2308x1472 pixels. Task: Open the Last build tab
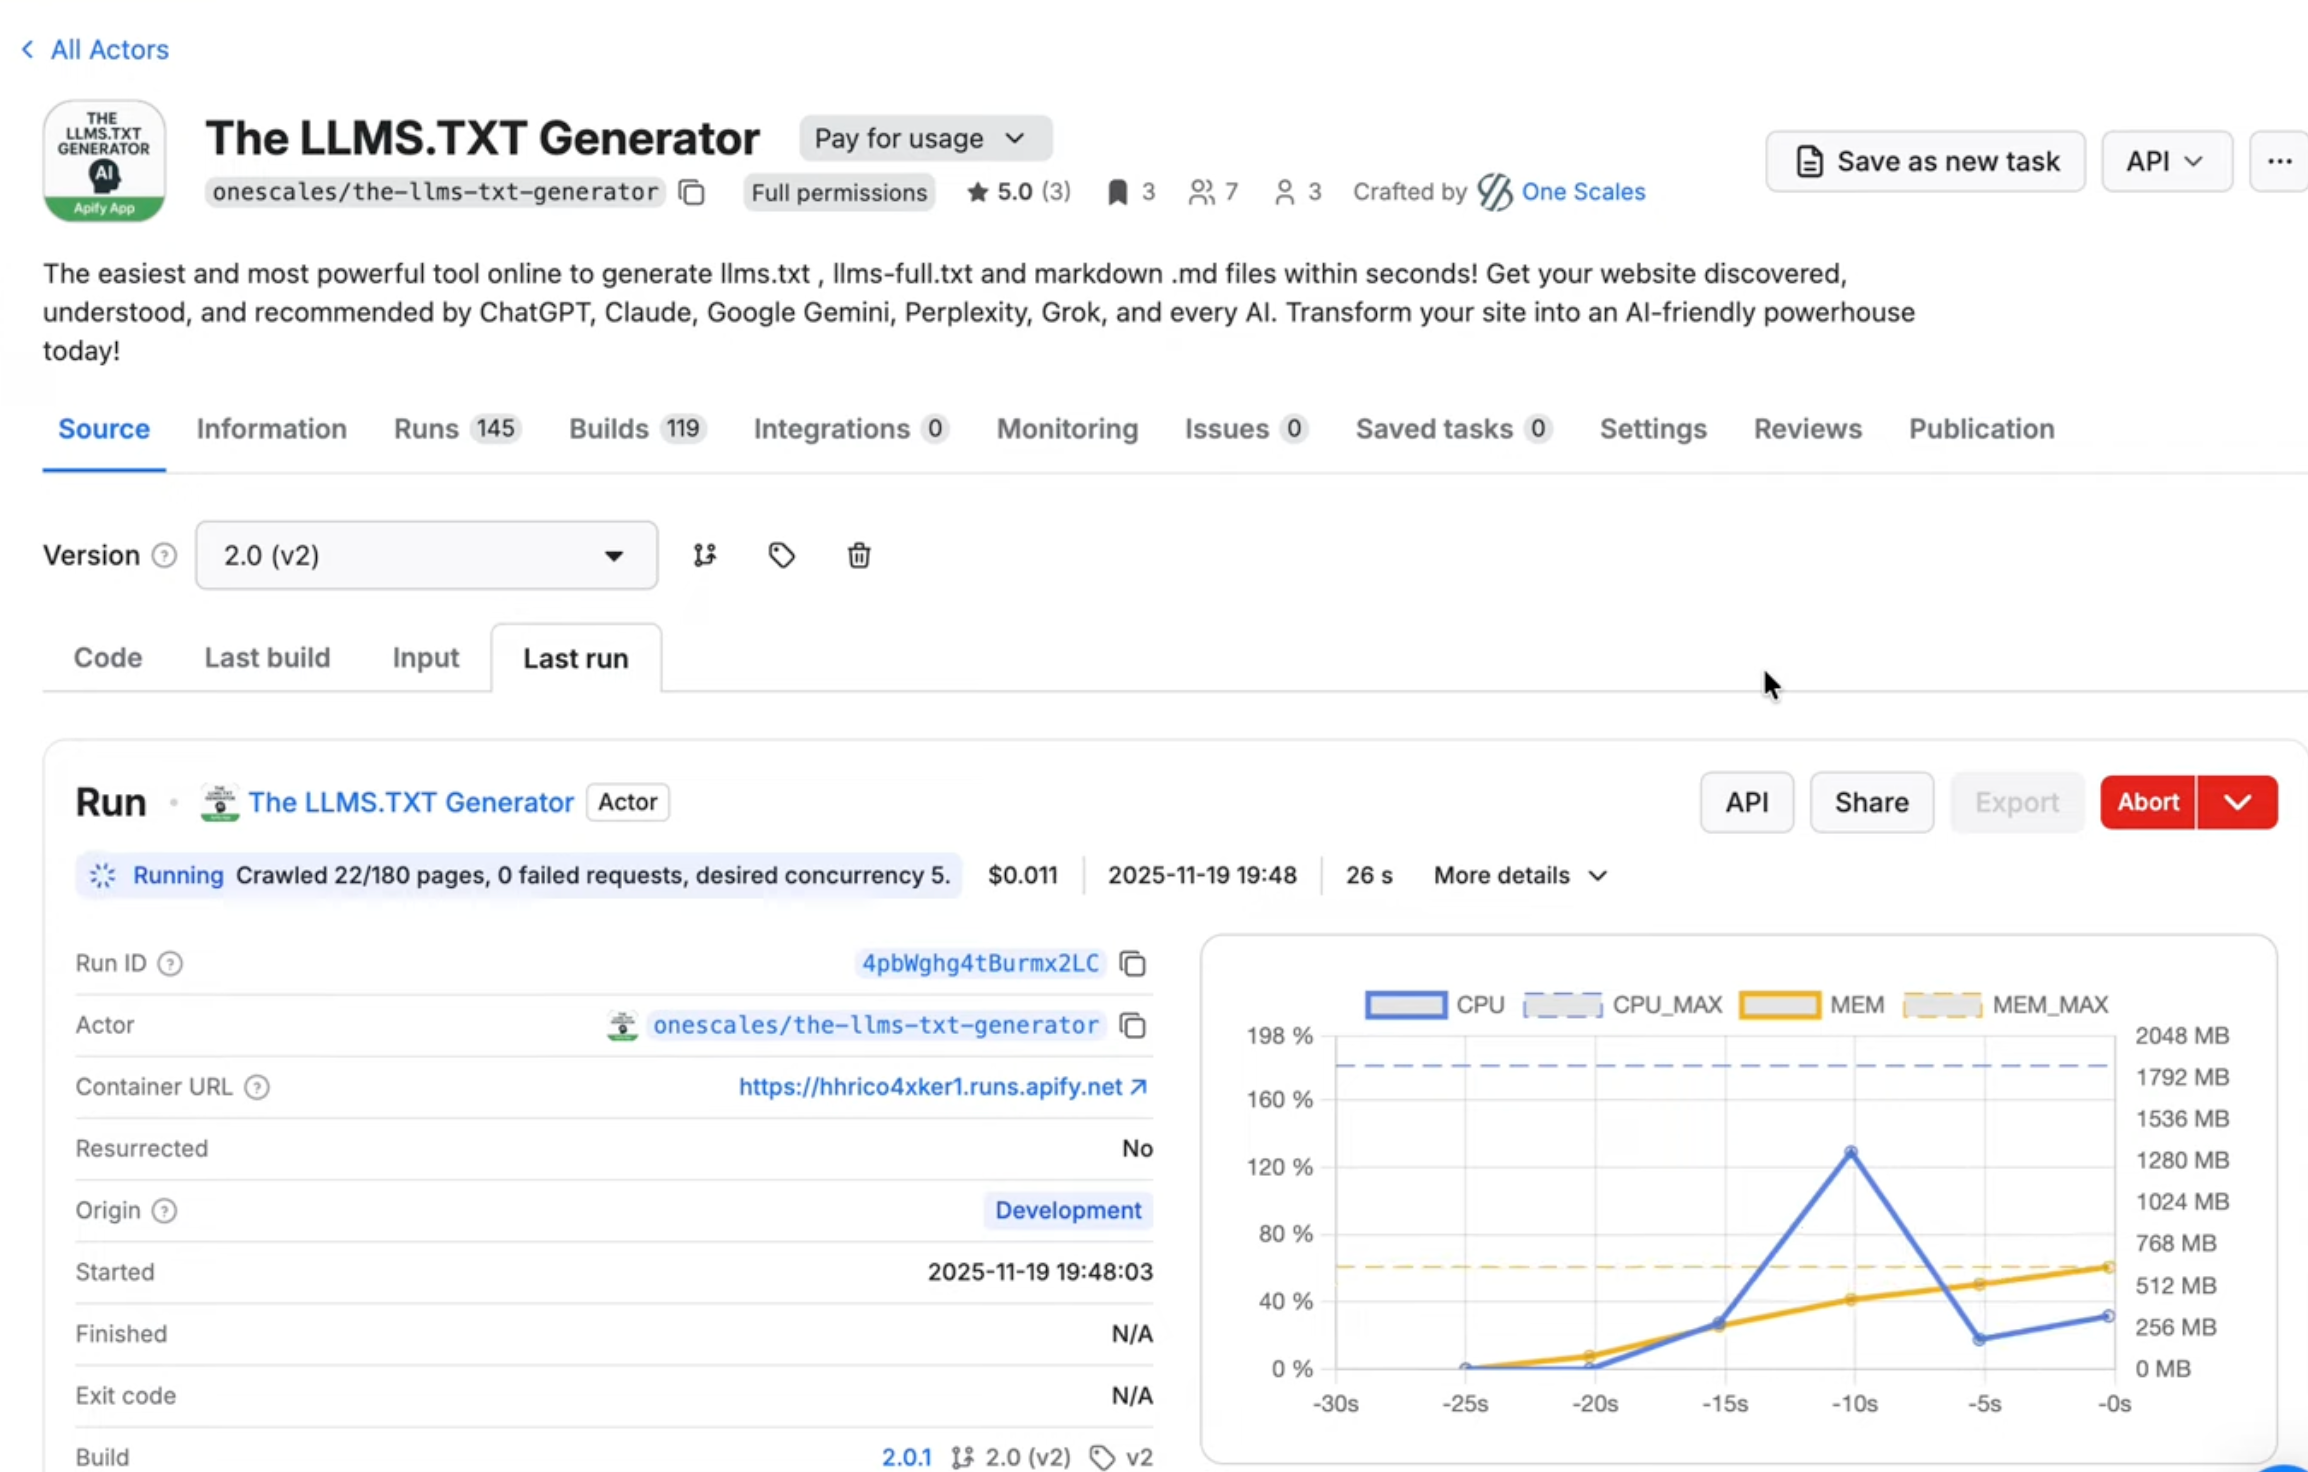point(267,657)
